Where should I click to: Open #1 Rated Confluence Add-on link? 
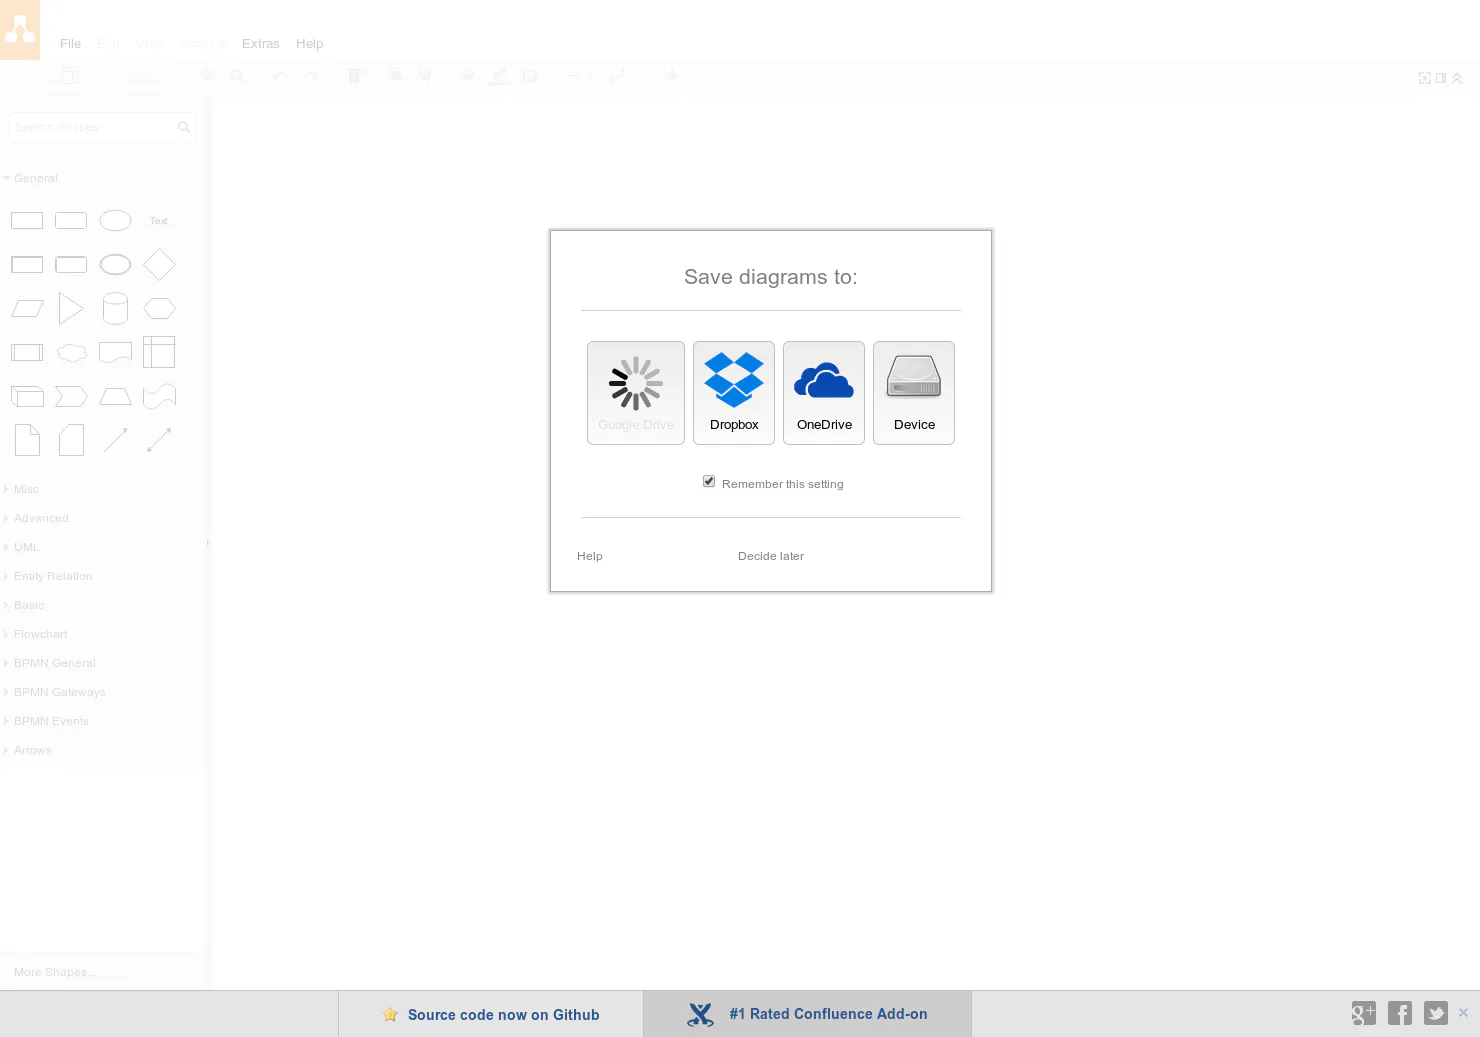click(x=807, y=1014)
